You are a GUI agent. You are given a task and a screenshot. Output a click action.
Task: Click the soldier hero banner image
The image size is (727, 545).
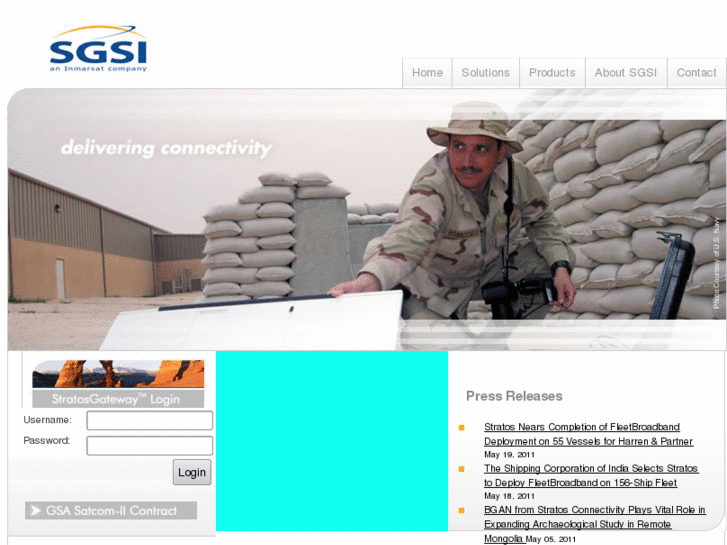tap(367, 219)
